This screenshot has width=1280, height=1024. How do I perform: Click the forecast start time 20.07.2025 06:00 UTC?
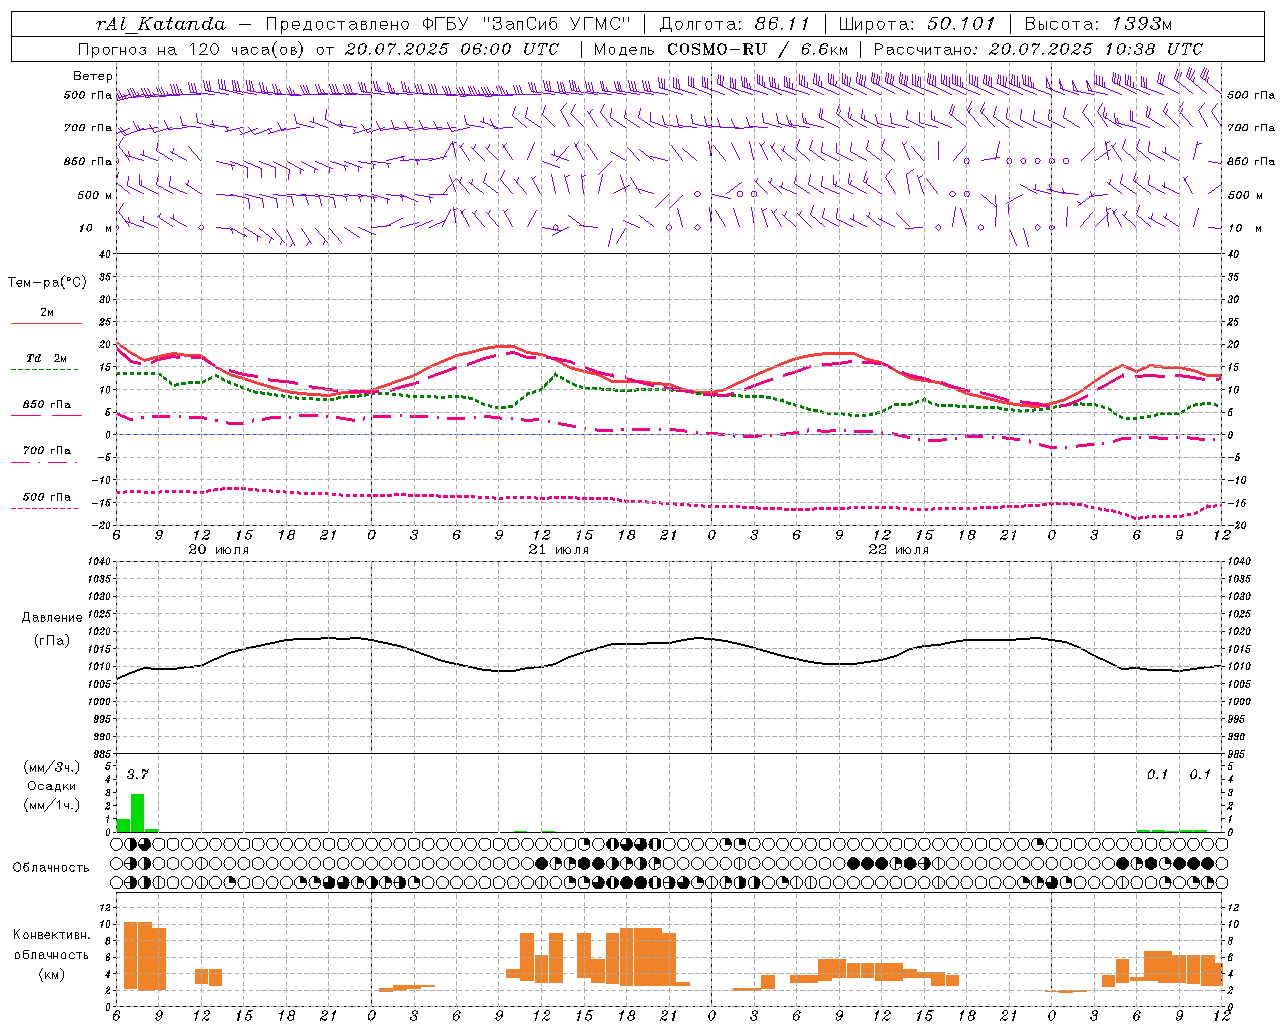tap(452, 49)
